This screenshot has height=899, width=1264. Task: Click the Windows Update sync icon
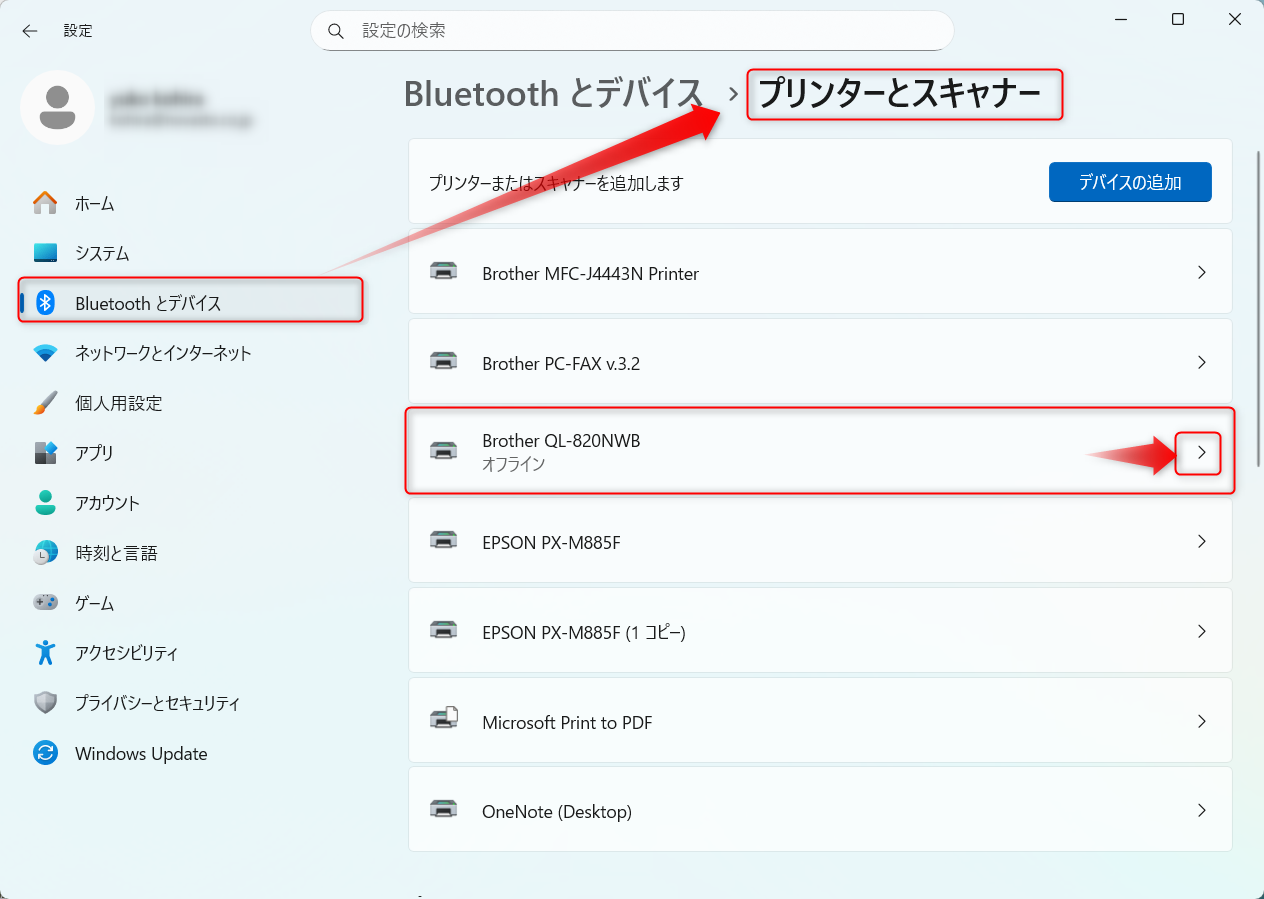point(45,753)
